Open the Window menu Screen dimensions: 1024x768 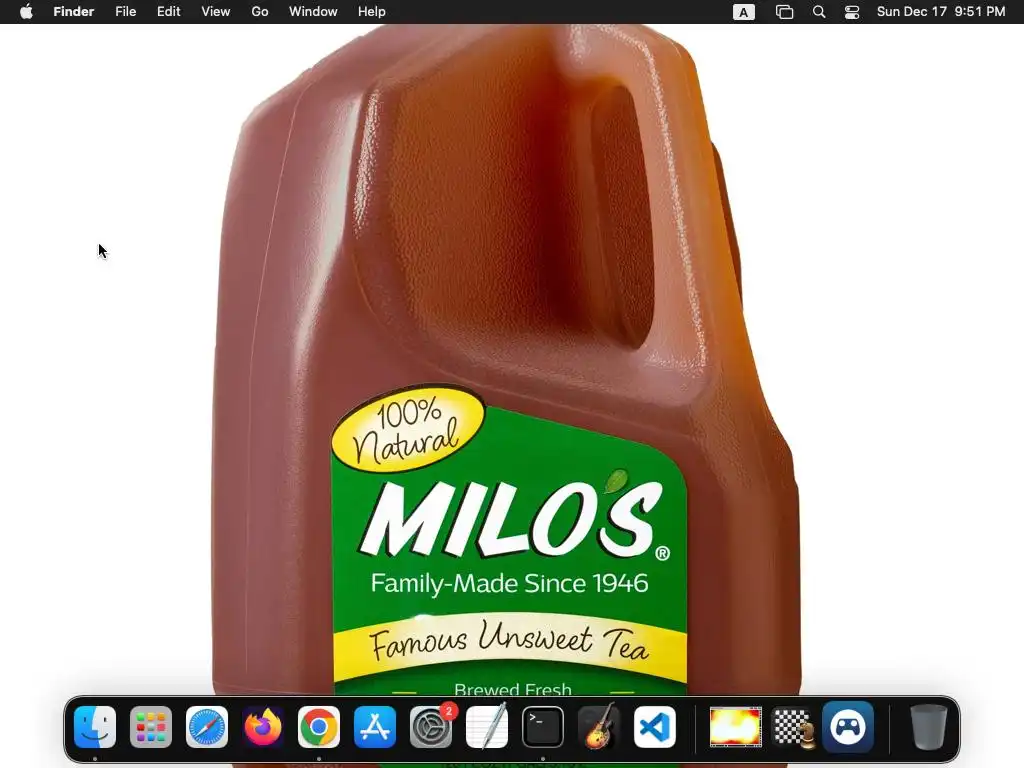(313, 12)
